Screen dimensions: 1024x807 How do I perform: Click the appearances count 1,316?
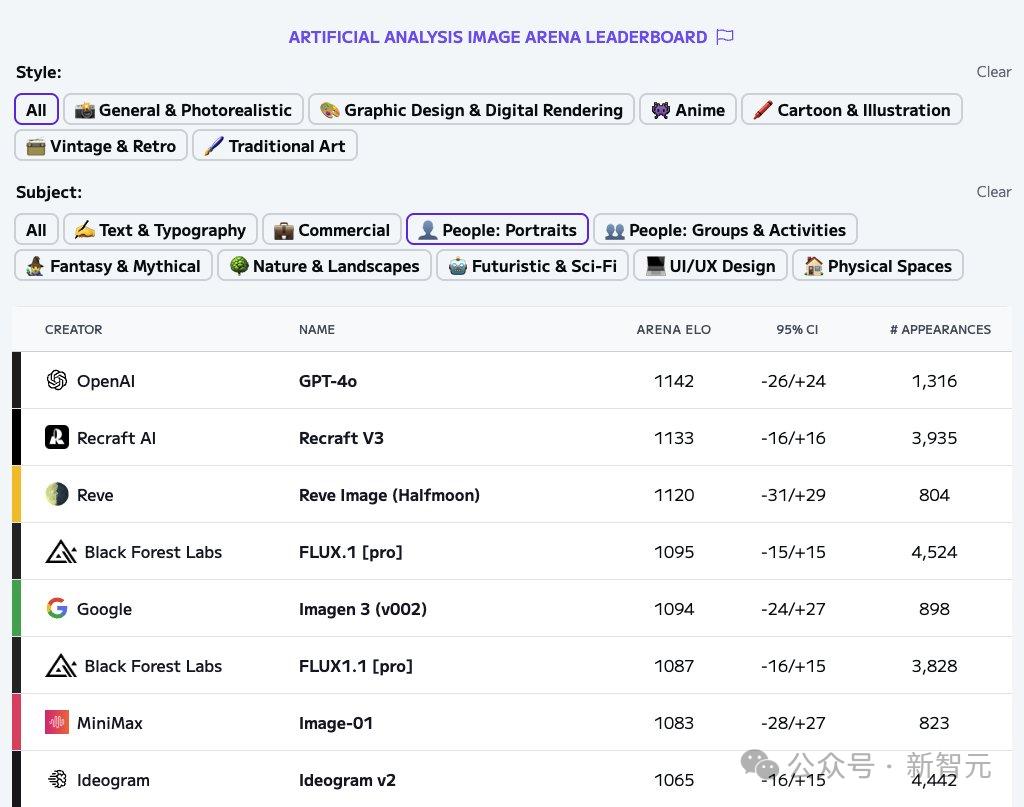click(x=935, y=381)
